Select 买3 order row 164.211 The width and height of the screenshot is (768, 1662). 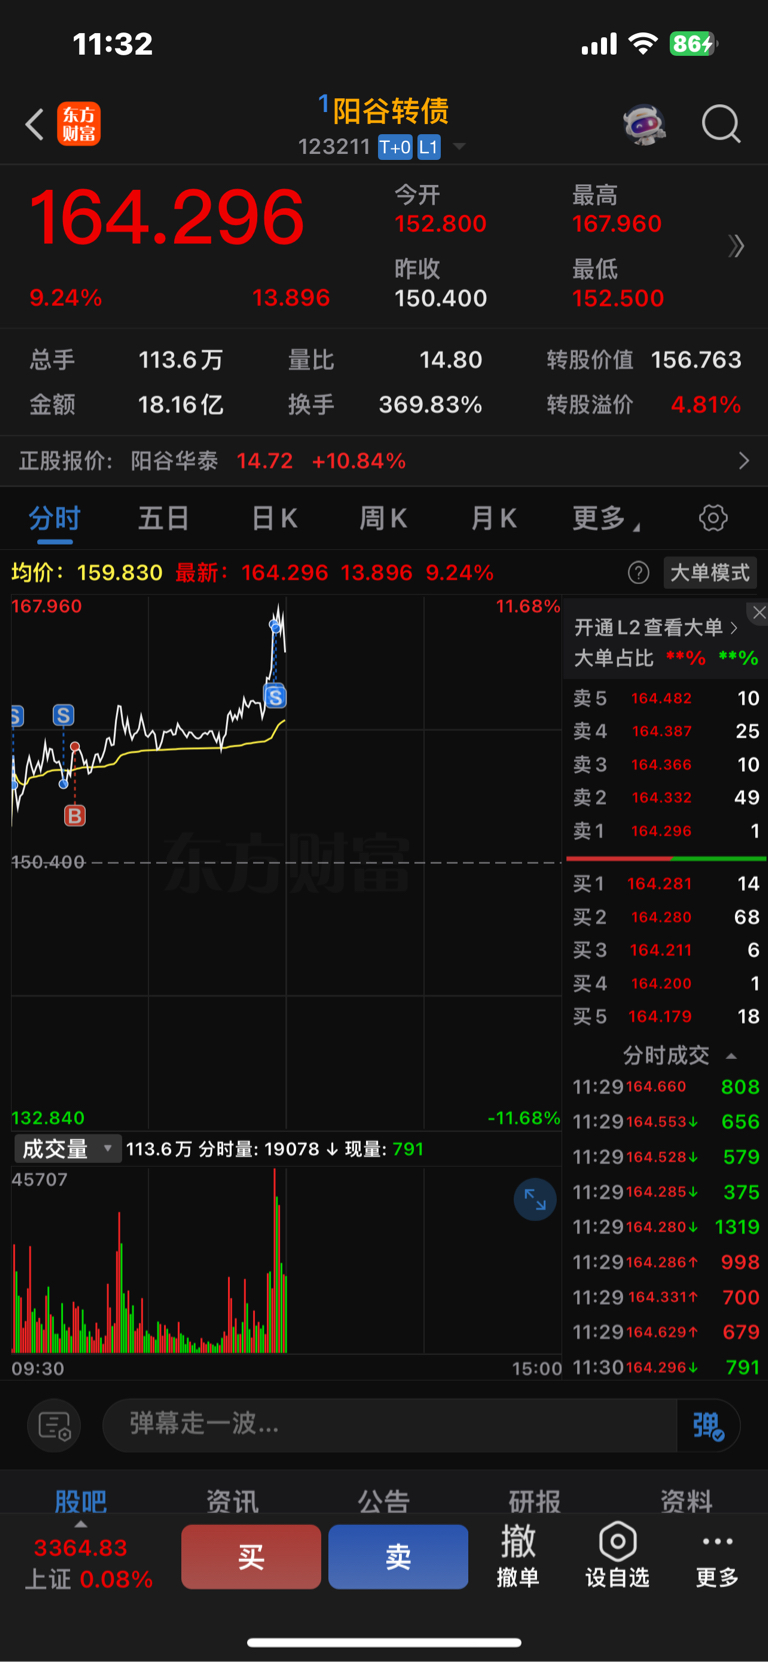(x=666, y=949)
